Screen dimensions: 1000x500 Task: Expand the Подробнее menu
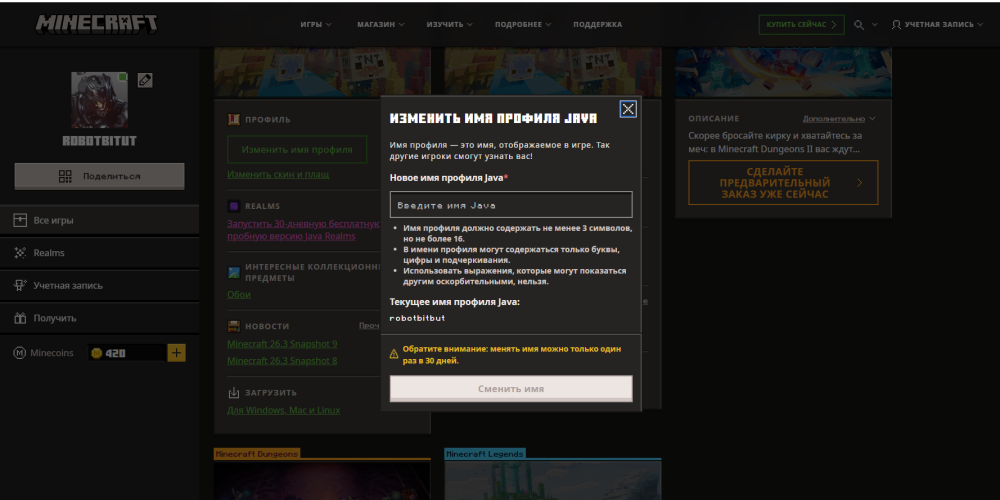pyautogui.click(x=523, y=25)
